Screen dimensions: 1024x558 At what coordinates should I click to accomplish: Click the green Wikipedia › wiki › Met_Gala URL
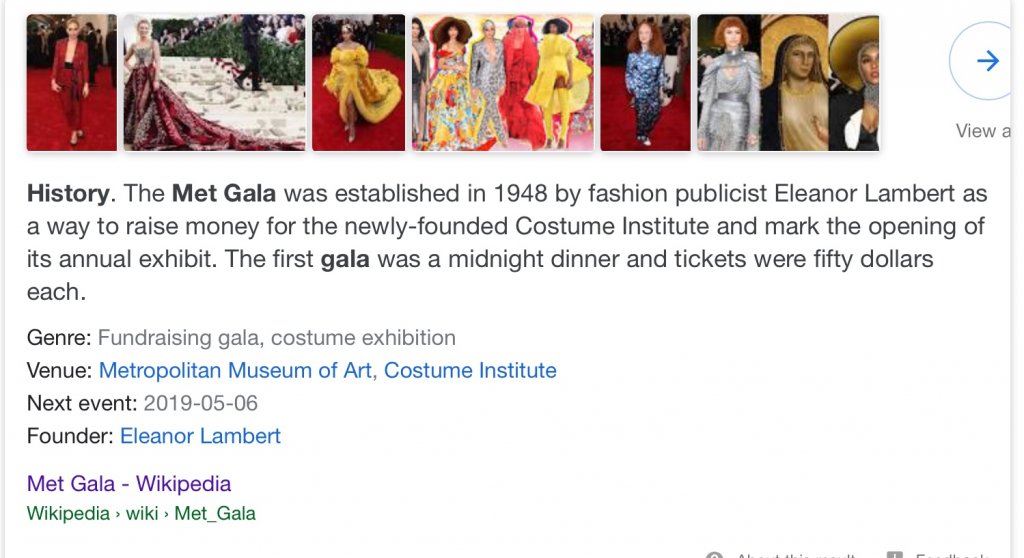(x=141, y=514)
